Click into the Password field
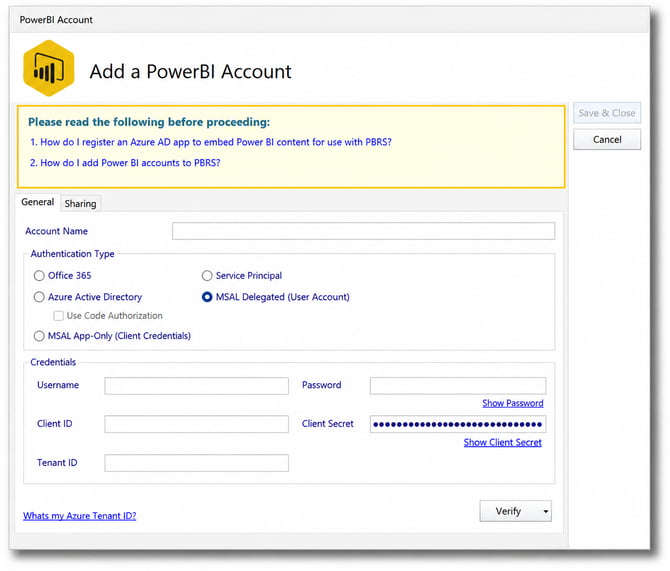Image resolution: width=670 pixels, height=571 pixels. pyautogui.click(x=458, y=386)
